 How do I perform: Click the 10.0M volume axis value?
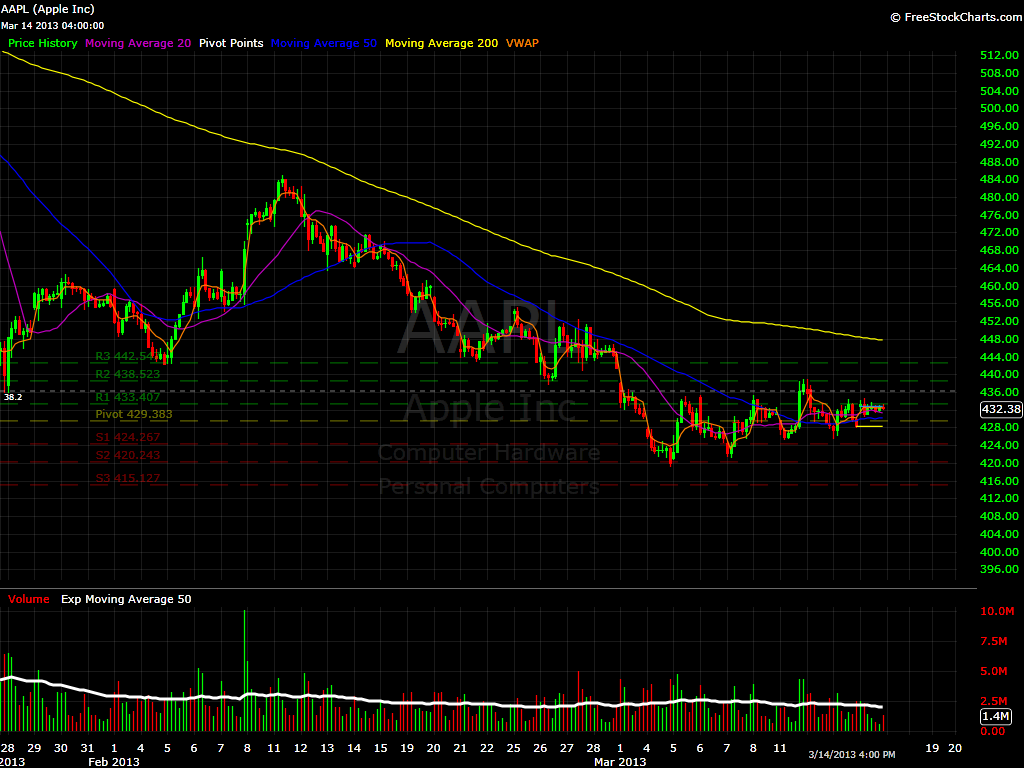pos(997,611)
